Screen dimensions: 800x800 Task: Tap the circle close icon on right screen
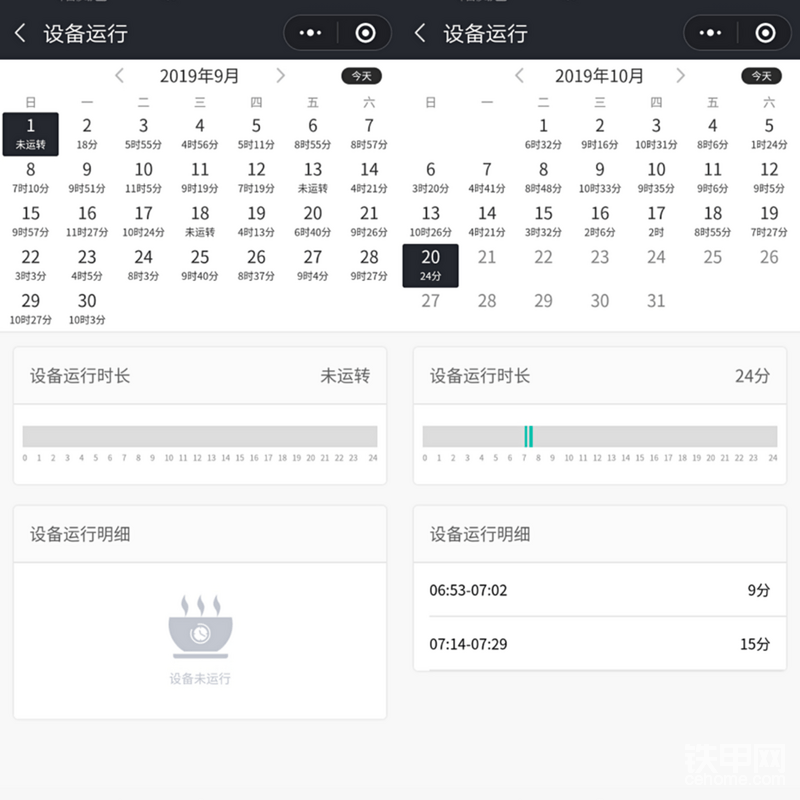[765, 33]
